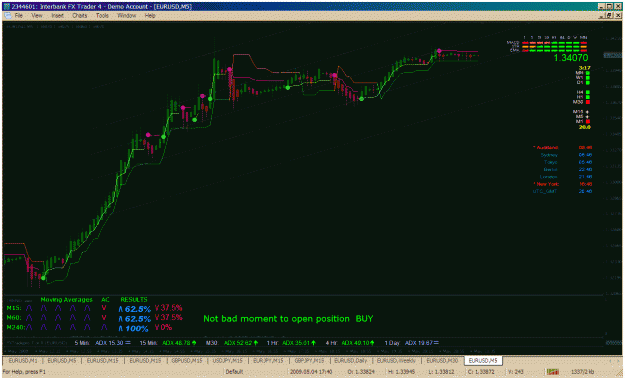This screenshot has height=378, width=625.
Task: Click the 1 Day ADX 19.87 reading
Action: click(x=412, y=343)
